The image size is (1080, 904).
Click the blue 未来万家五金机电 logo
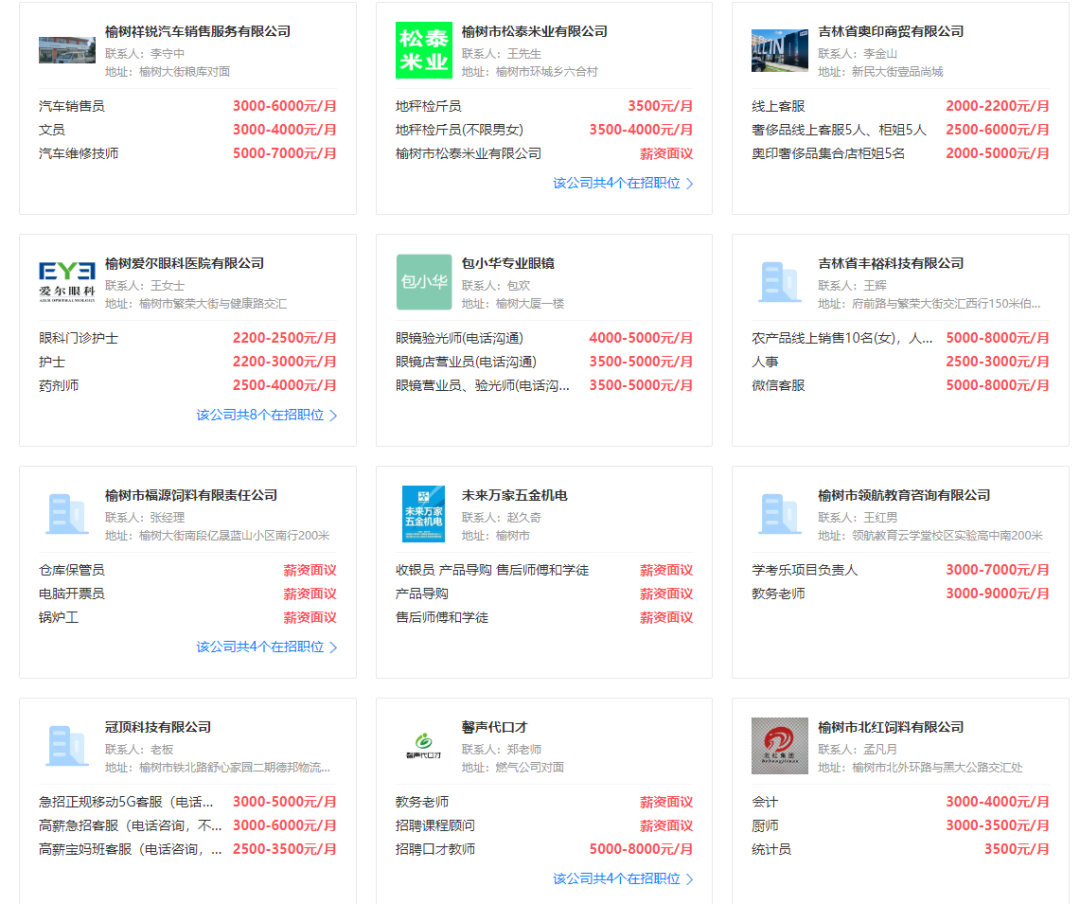(x=424, y=514)
